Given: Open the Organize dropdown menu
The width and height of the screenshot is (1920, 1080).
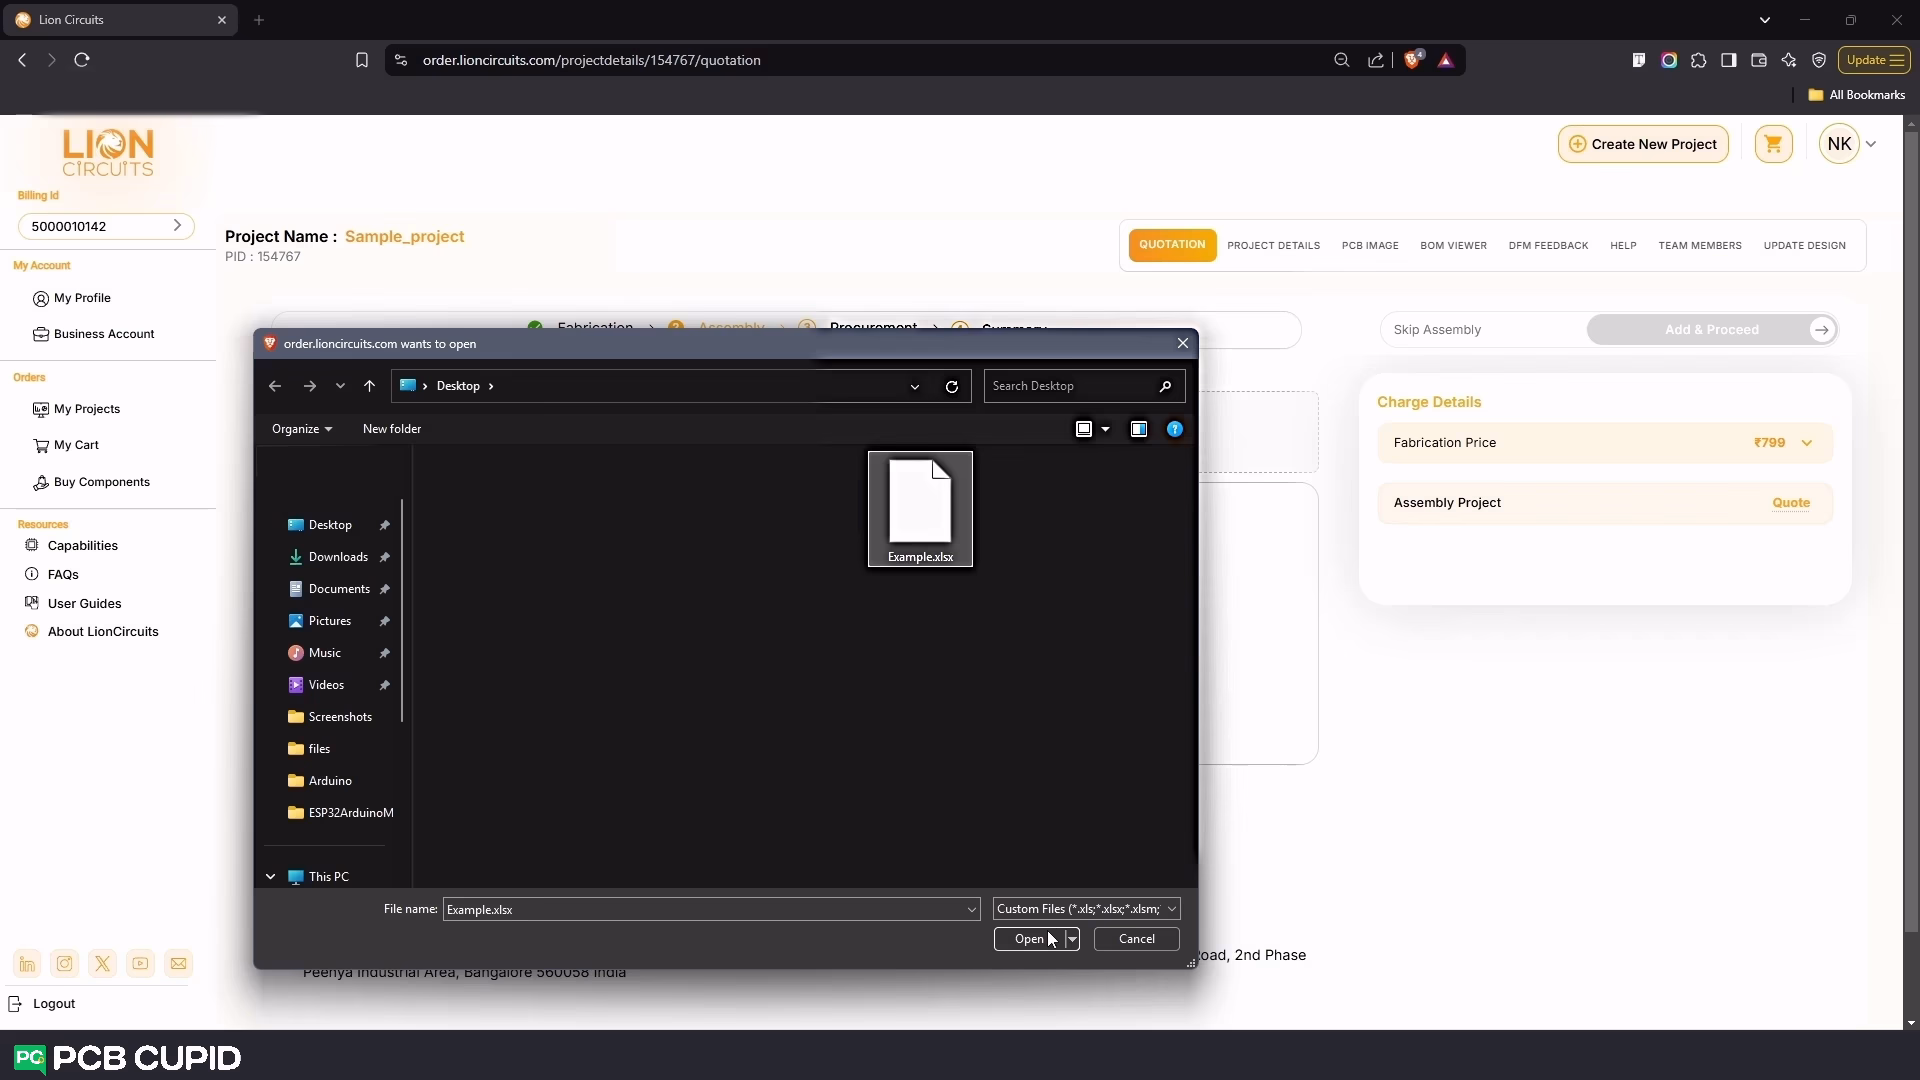Looking at the screenshot, I should click(x=301, y=429).
